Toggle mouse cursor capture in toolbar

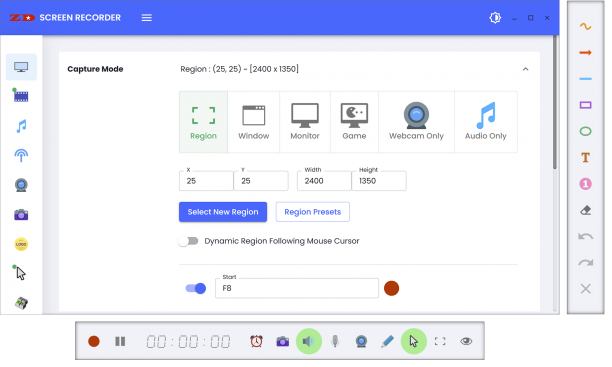414,341
